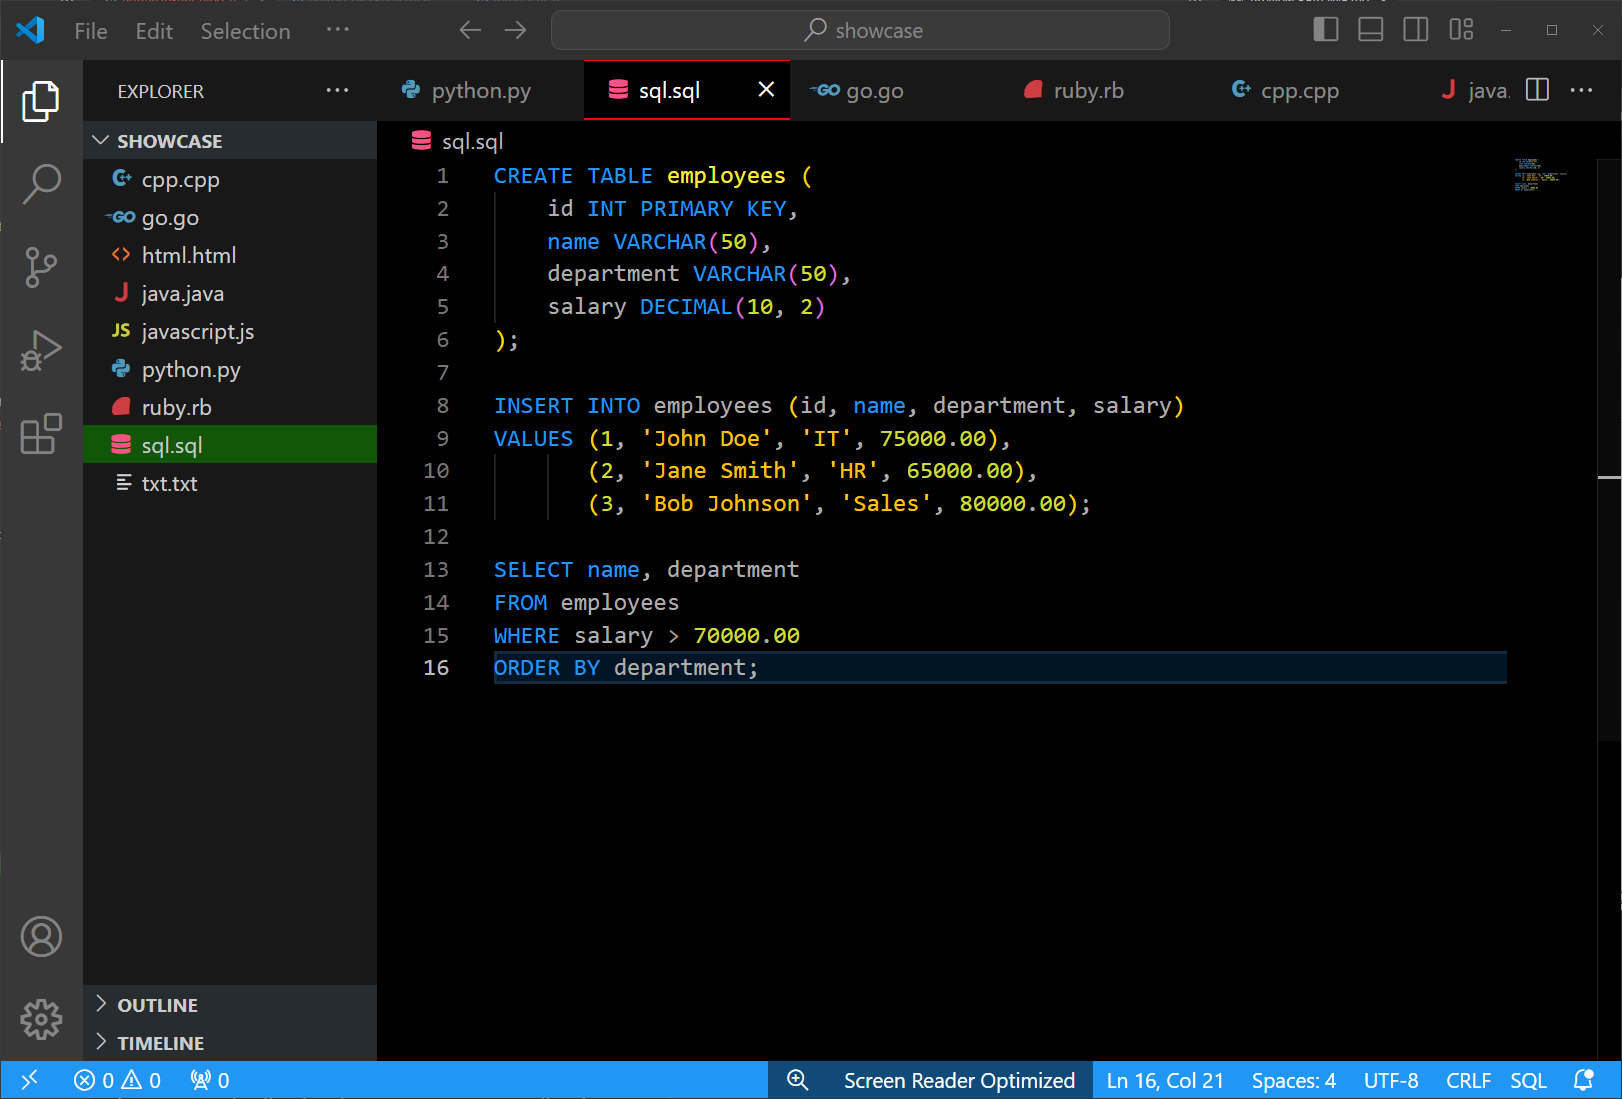
Task: Select encoding via UTF-8
Action: click(x=1391, y=1080)
